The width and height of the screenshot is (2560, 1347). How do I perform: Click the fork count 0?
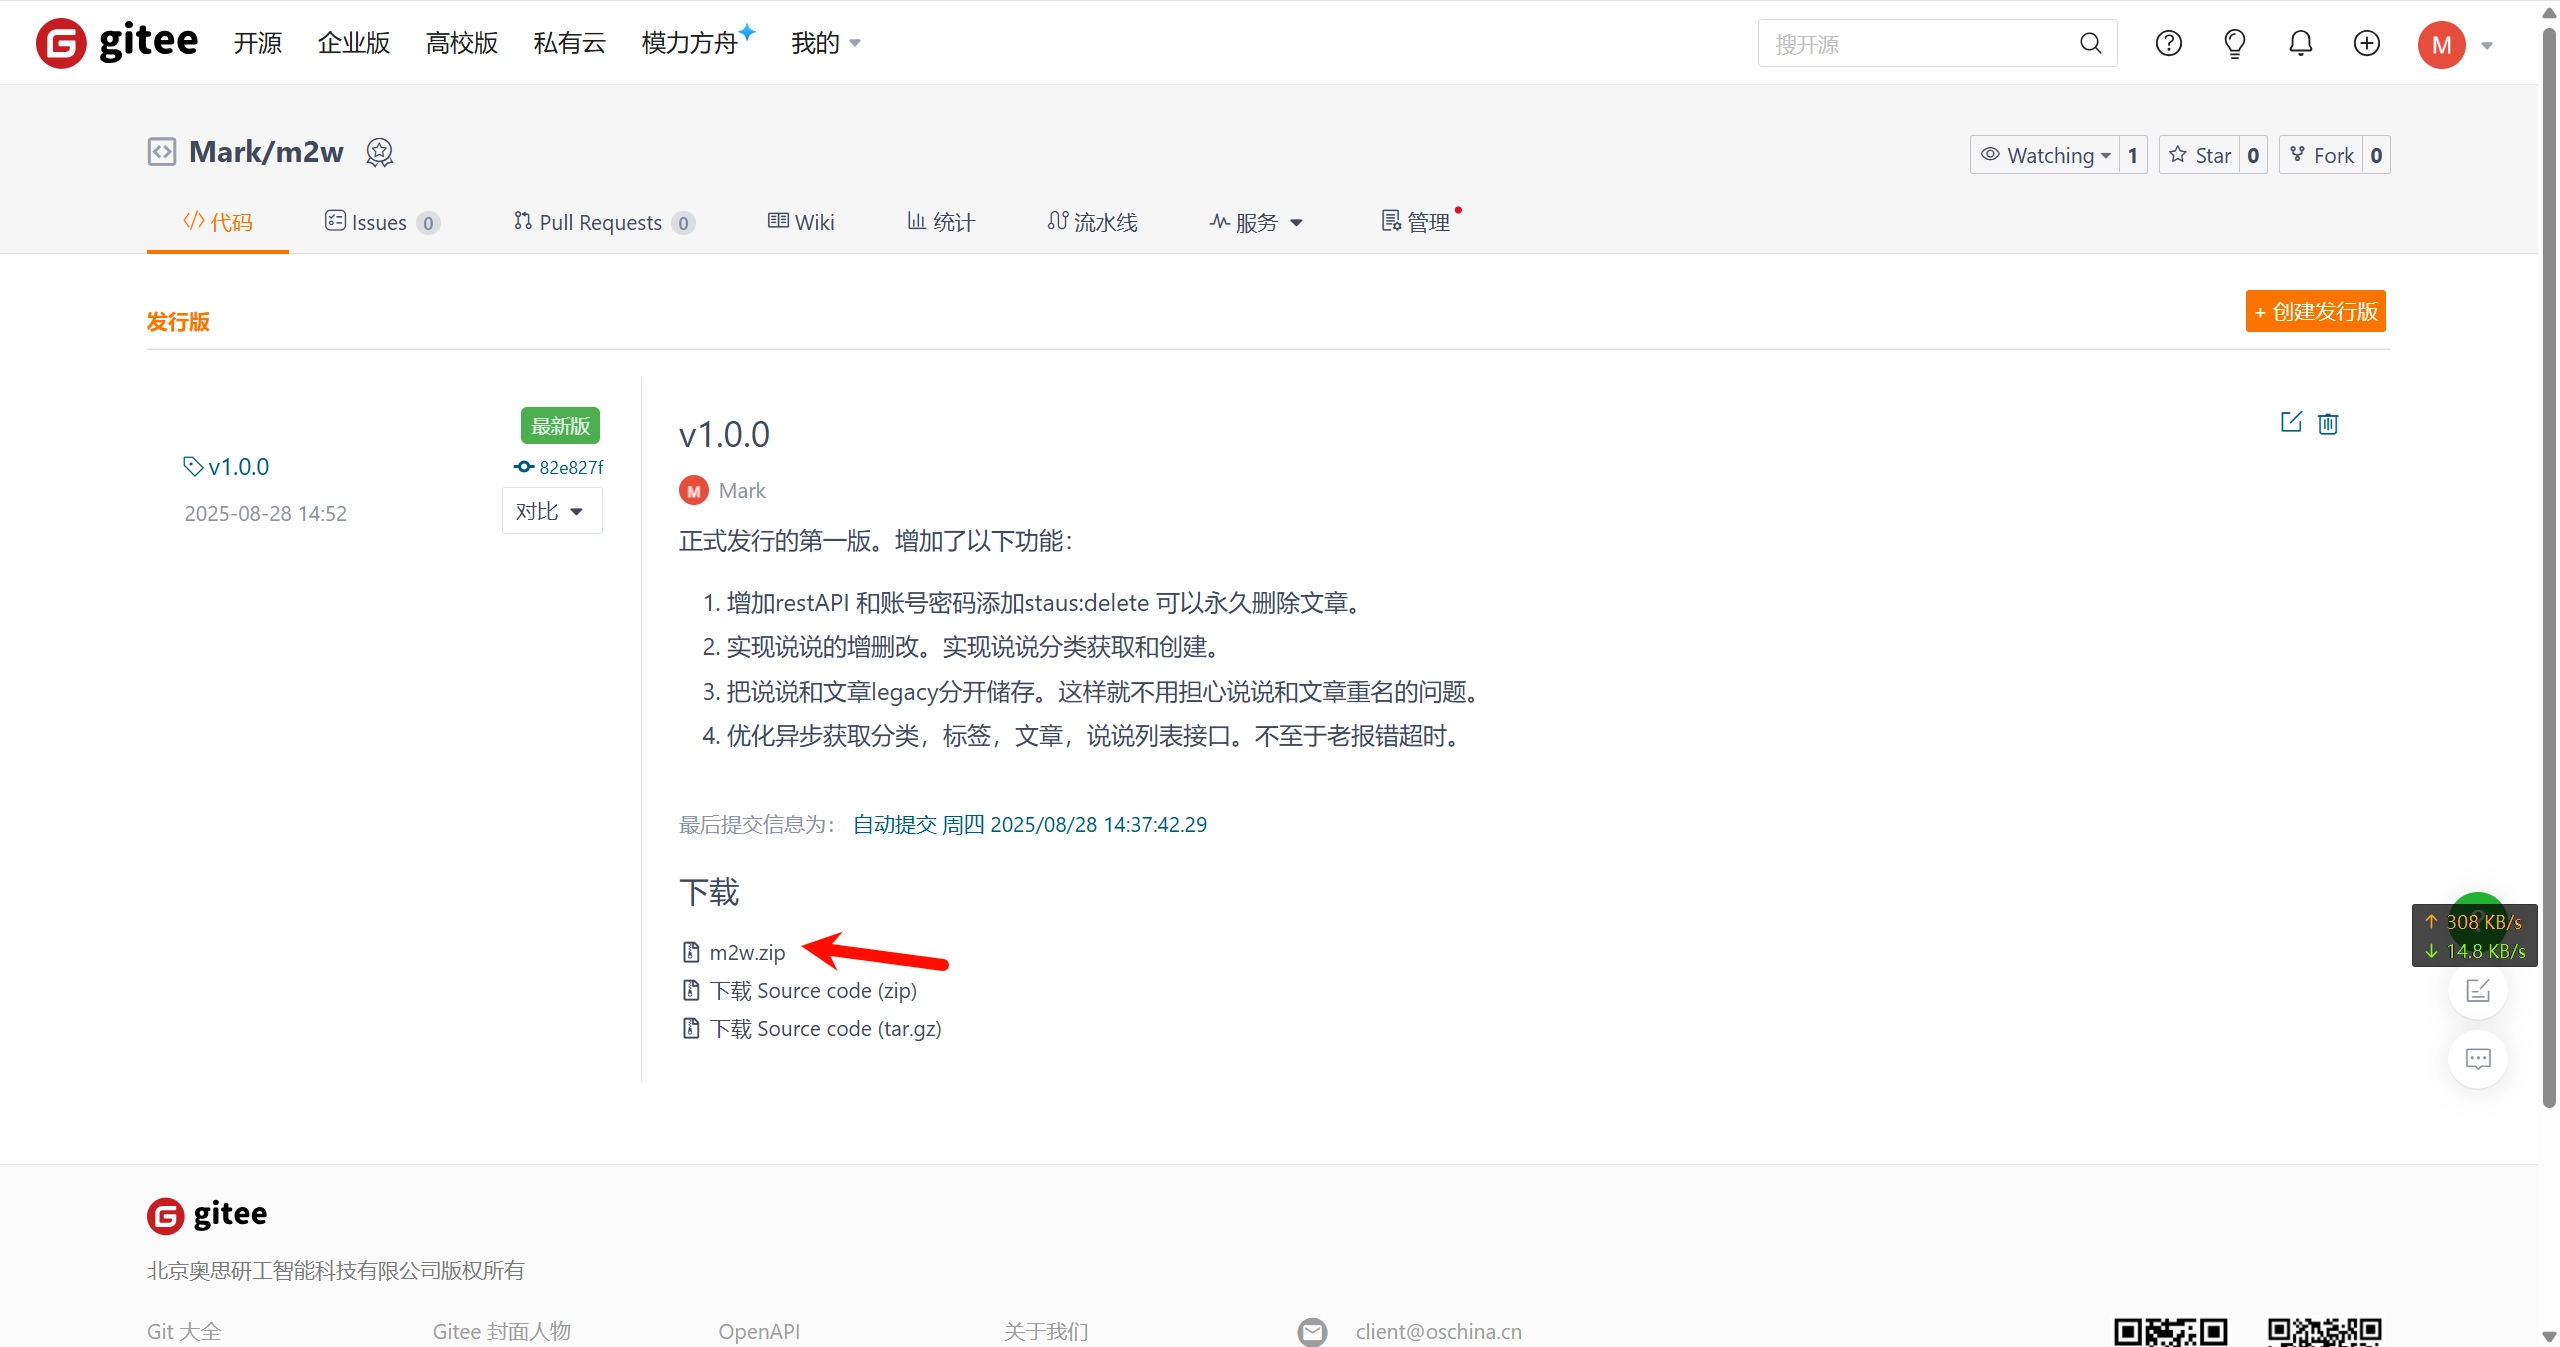[x=2376, y=155]
